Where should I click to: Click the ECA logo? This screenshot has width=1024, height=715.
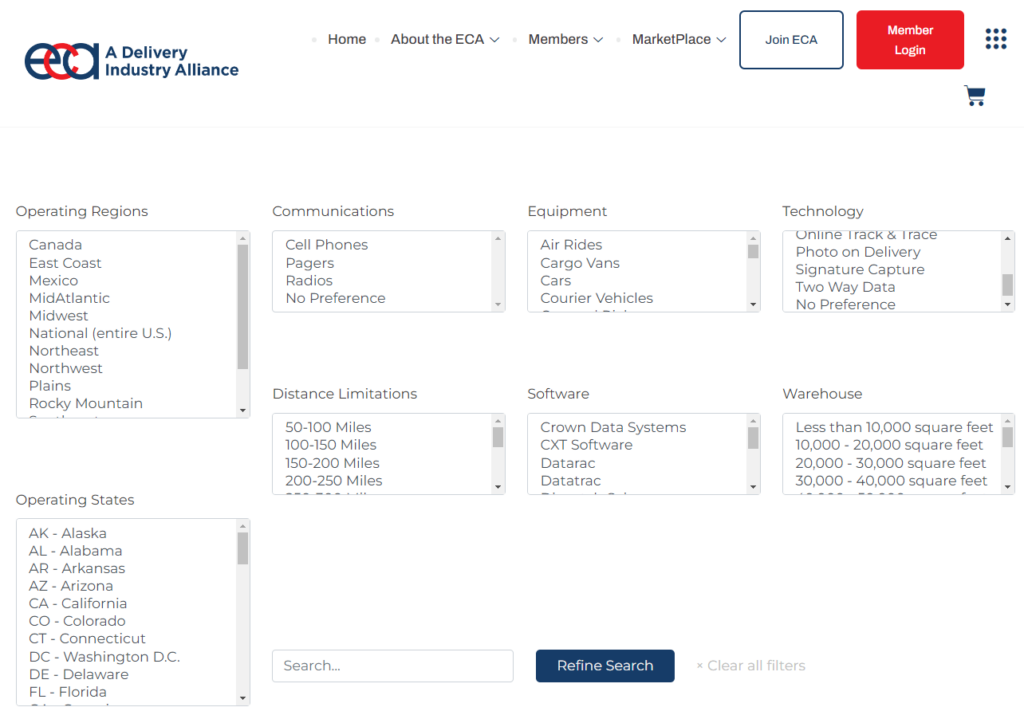point(131,61)
